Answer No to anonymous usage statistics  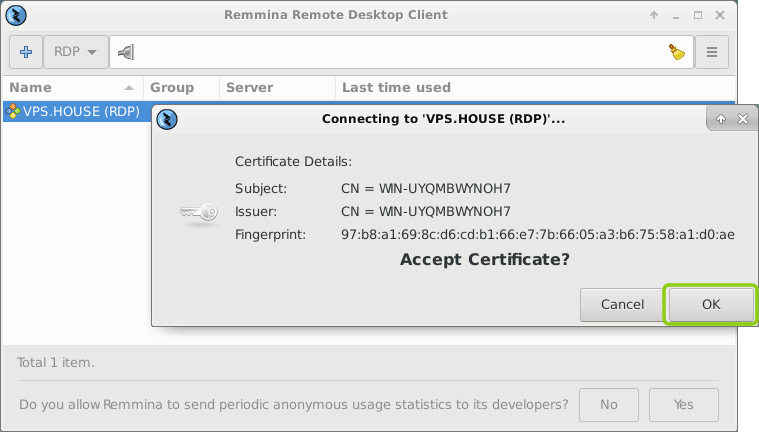coord(608,405)
